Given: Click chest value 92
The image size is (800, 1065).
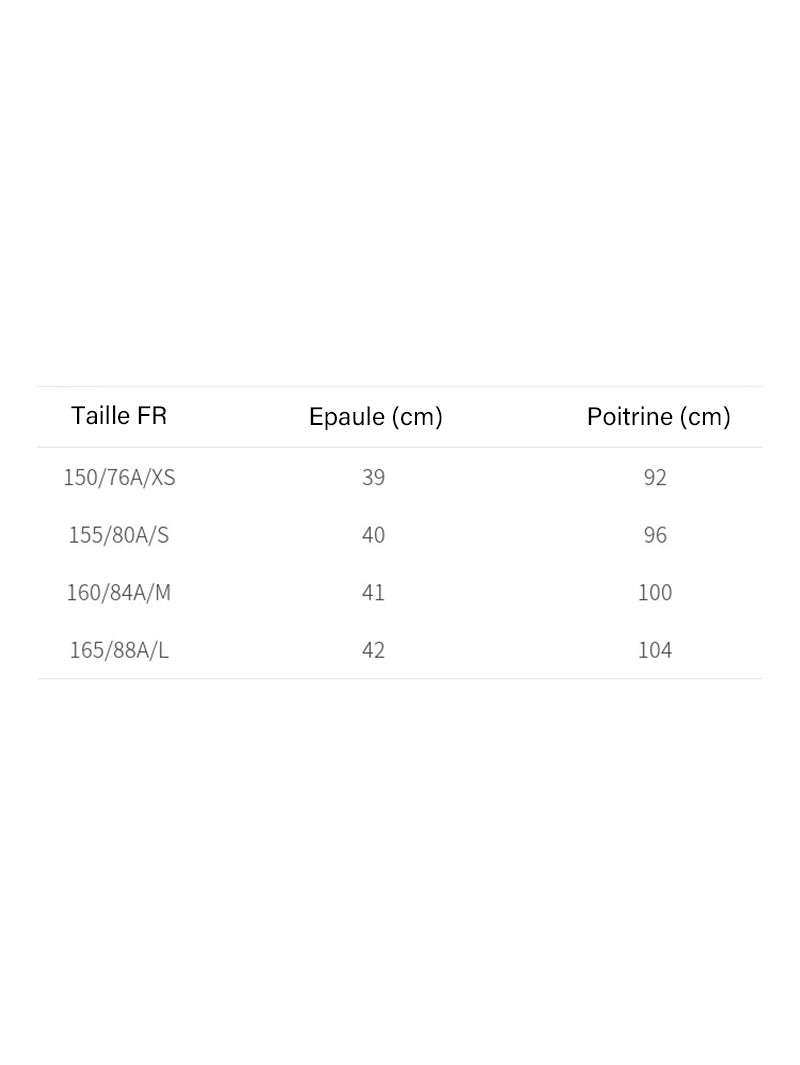Looking at the screenshot, I should coord(655,477).
